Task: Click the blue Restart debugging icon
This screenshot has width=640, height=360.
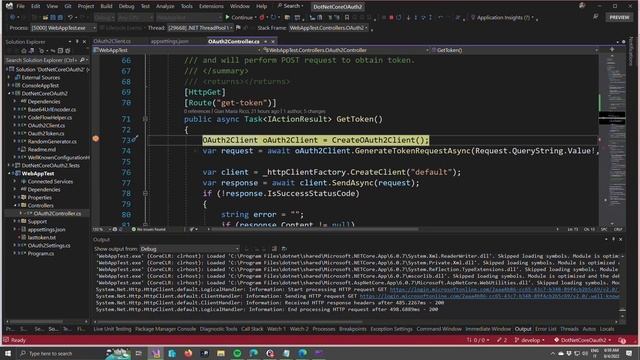Action: (x=399, y=18)
